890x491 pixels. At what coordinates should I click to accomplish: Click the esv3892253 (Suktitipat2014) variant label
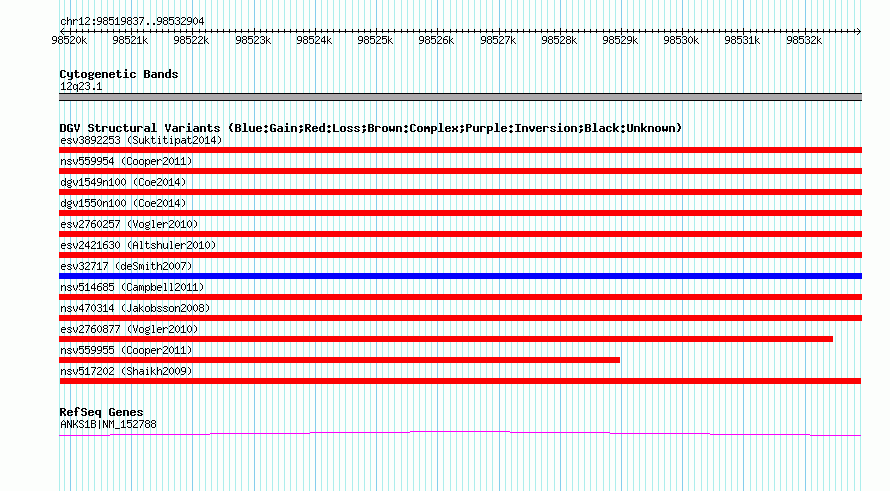tap(141, 140)
